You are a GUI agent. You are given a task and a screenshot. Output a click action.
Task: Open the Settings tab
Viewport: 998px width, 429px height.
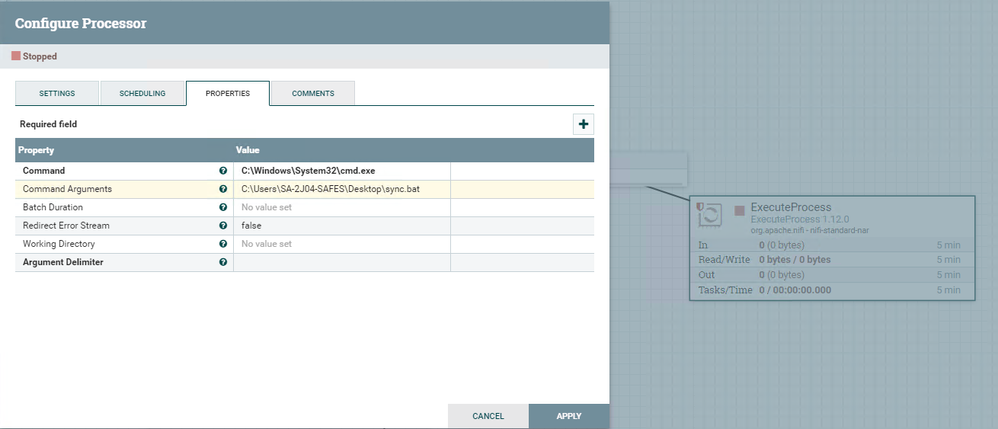[57, 93]
